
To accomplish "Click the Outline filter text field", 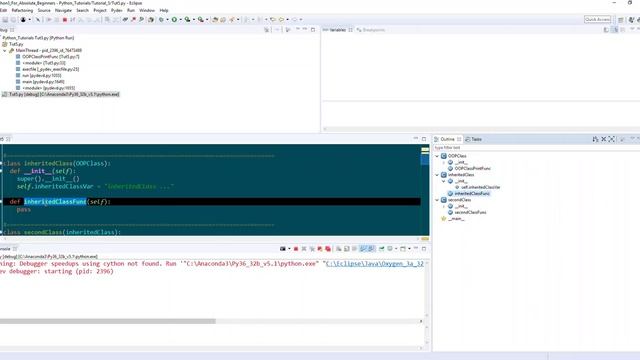I will (536, 148).
